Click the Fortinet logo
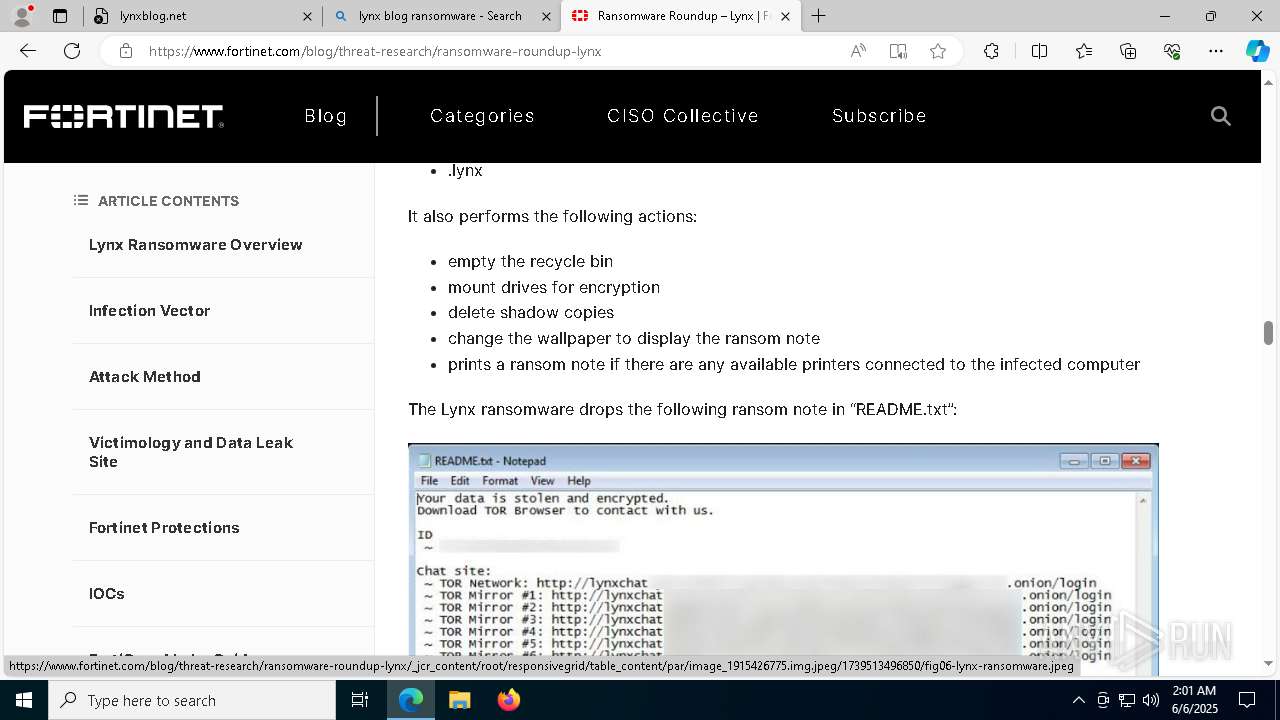This screenshot has width=1280, height=720. (123, 116)
